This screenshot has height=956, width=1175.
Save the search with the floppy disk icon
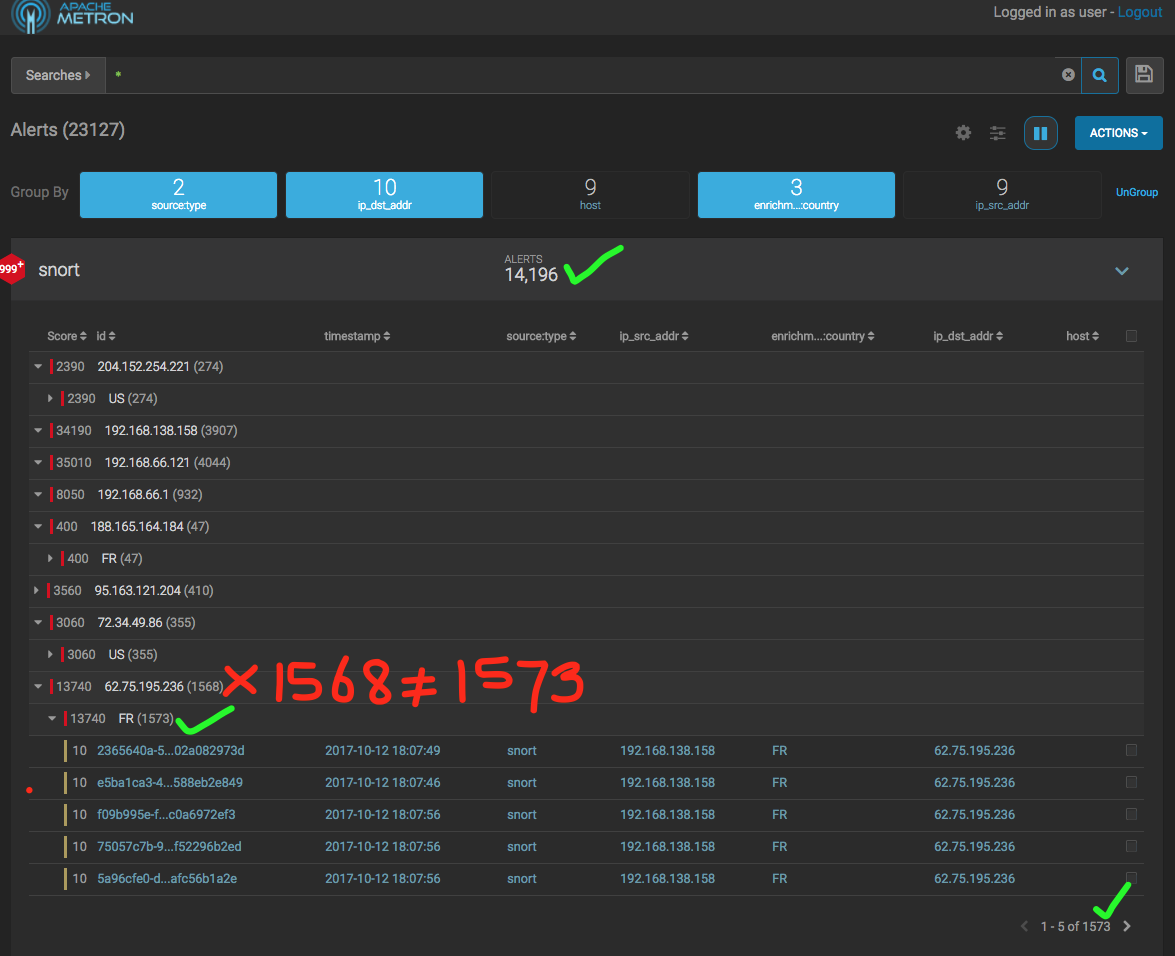[1144, 74]
